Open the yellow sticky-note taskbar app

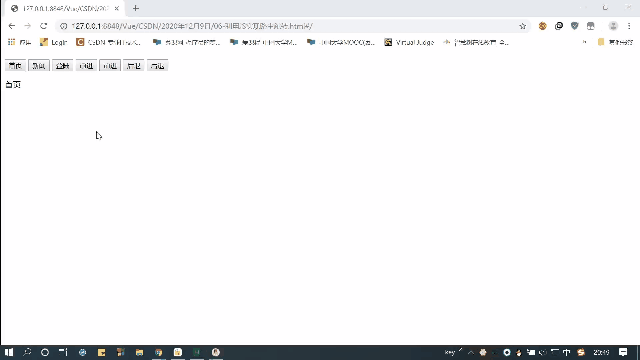tap(102, 352)
